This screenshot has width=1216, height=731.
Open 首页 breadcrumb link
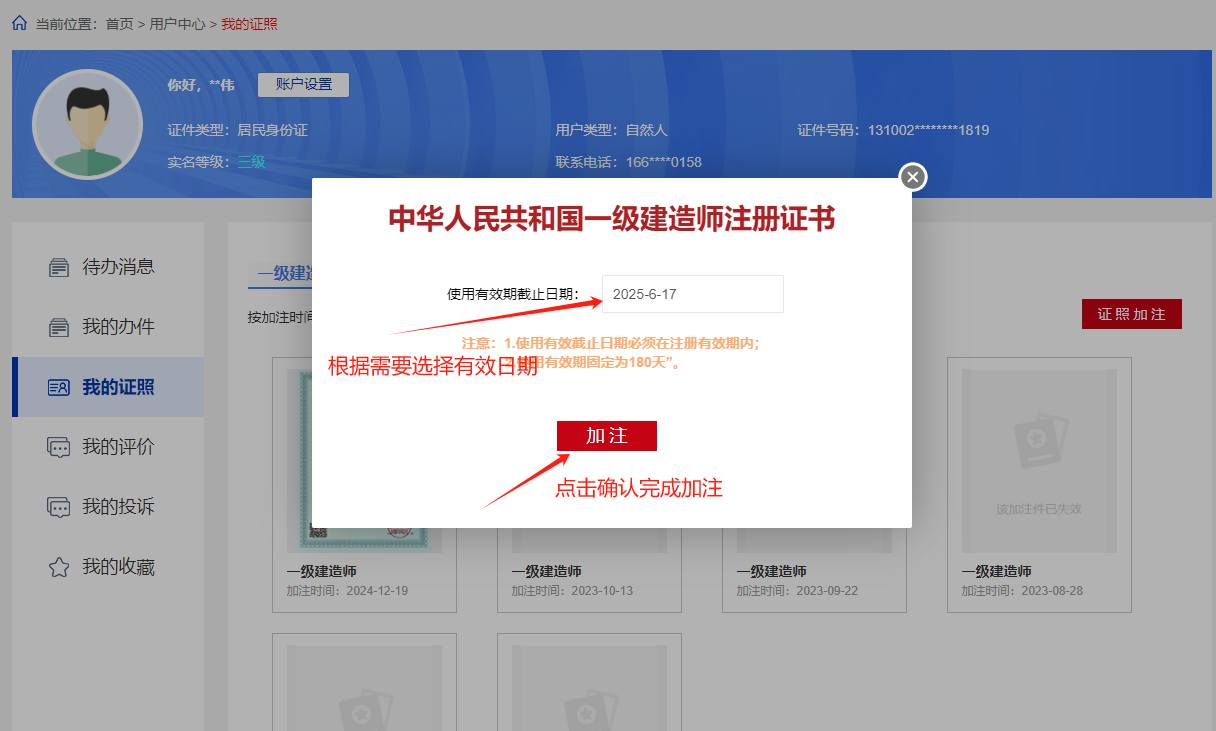pos(119,24)
